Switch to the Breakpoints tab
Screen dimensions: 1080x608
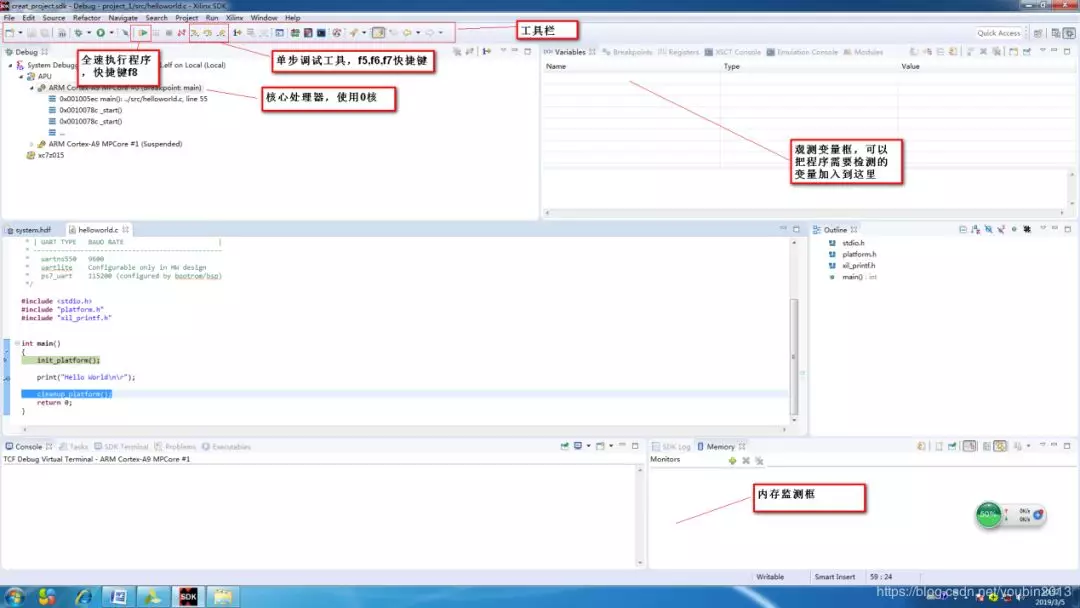[x=627, y=52]
